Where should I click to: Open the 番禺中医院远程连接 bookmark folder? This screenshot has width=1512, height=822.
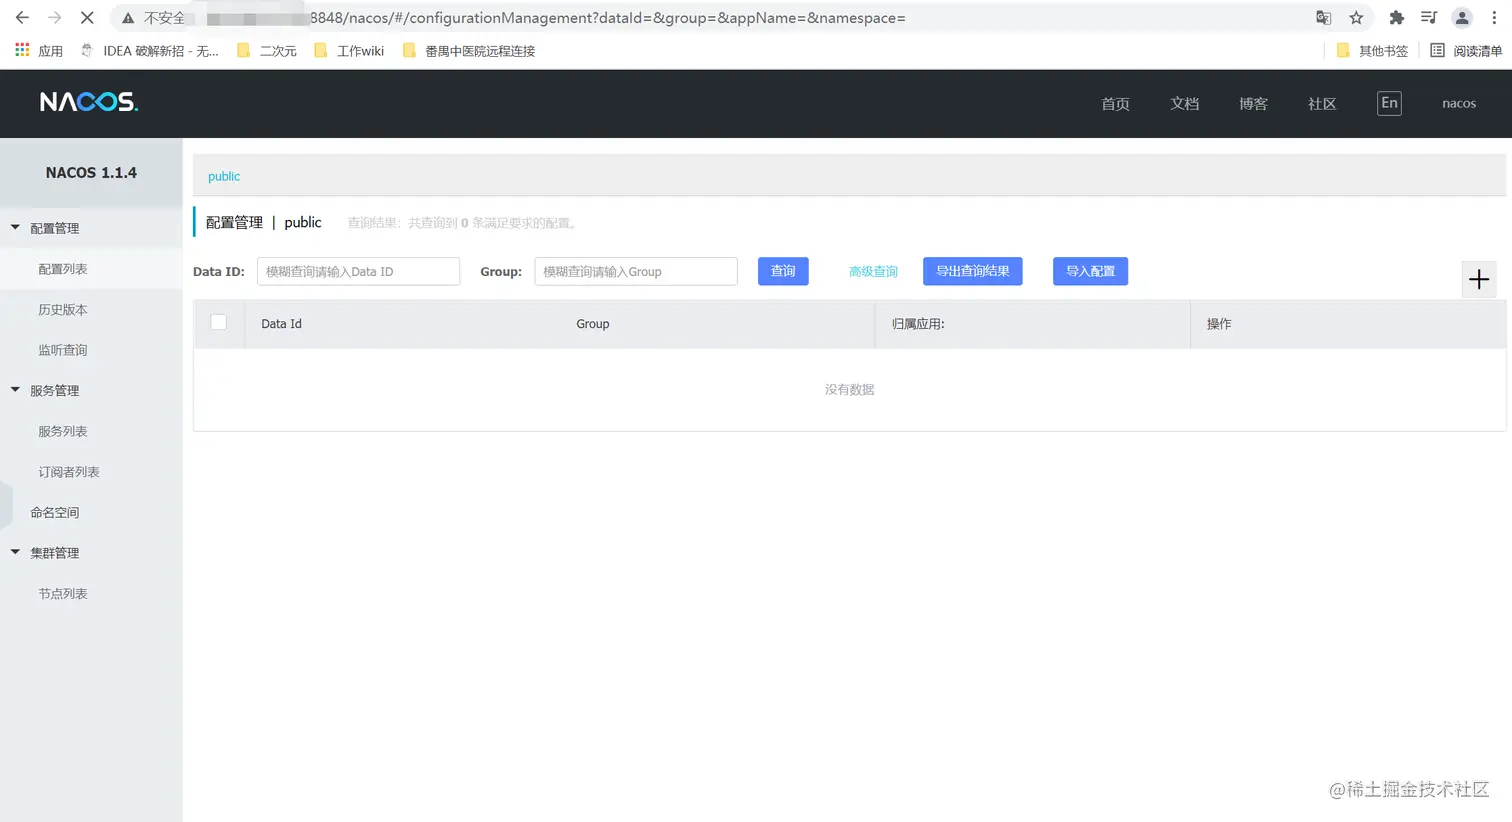point(468,50)
